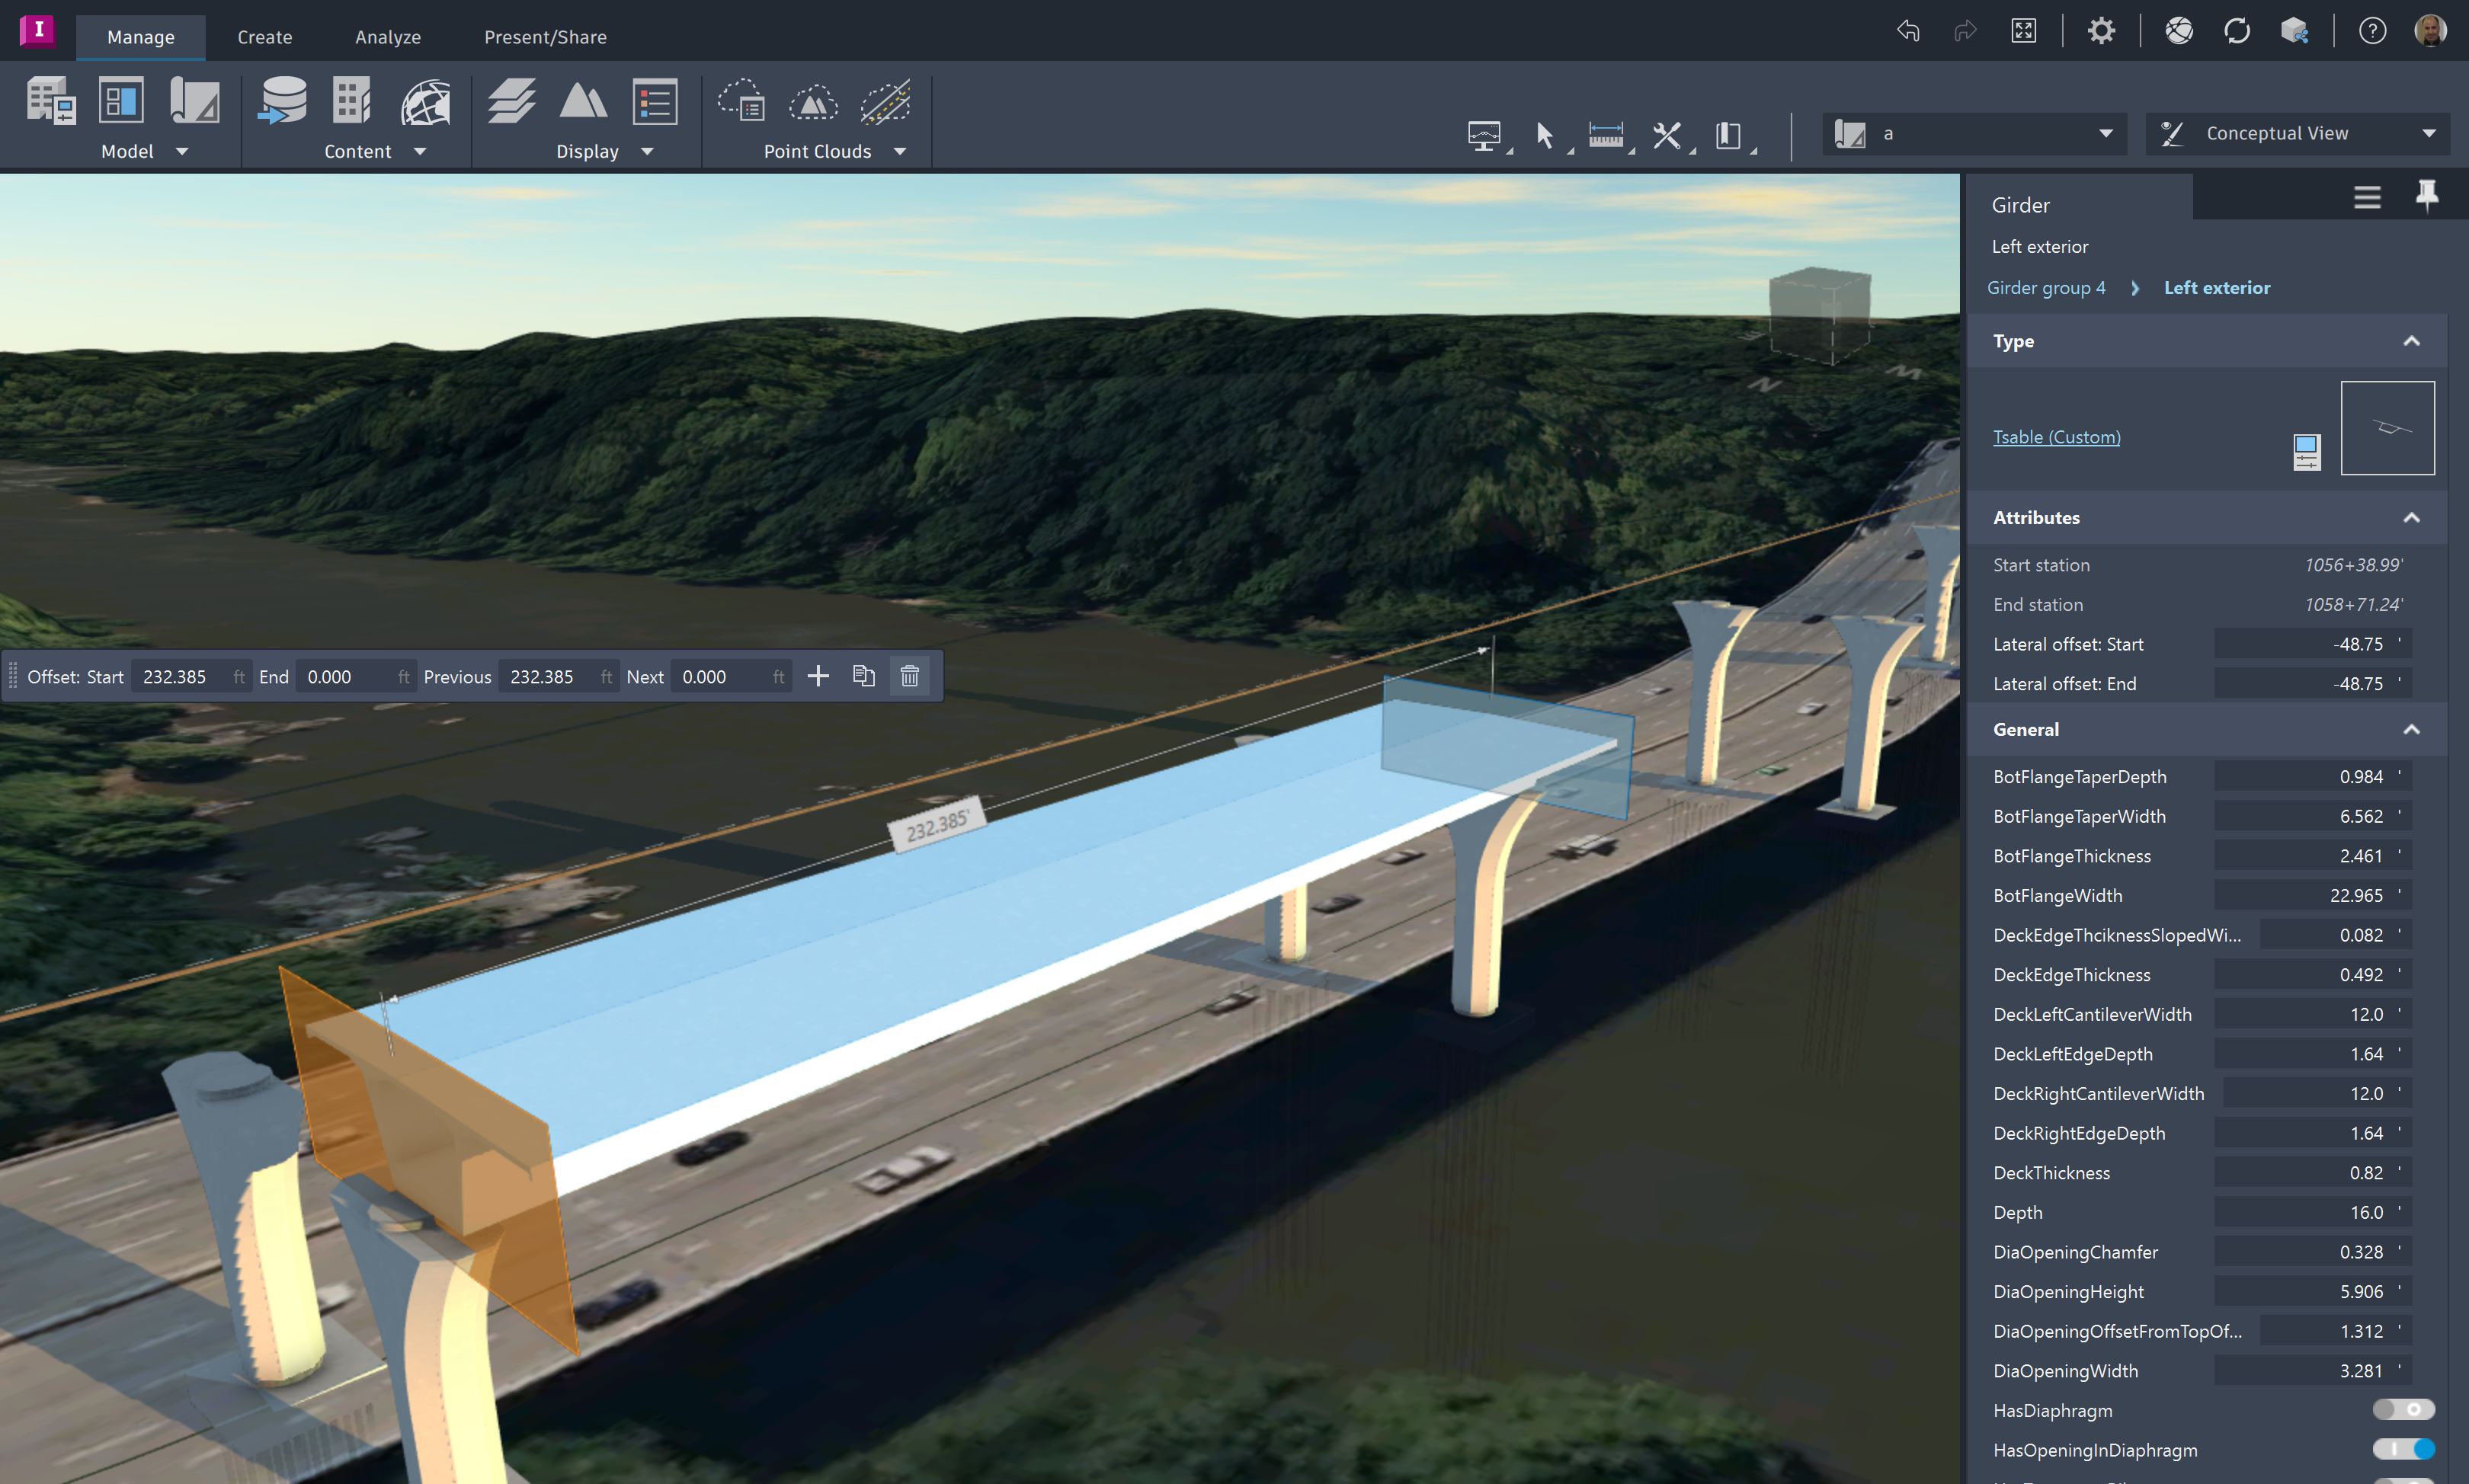The image size is (2469, 1484).
Task: Select the Point Clouds extraction icon
Action: [x=884, y=100]
